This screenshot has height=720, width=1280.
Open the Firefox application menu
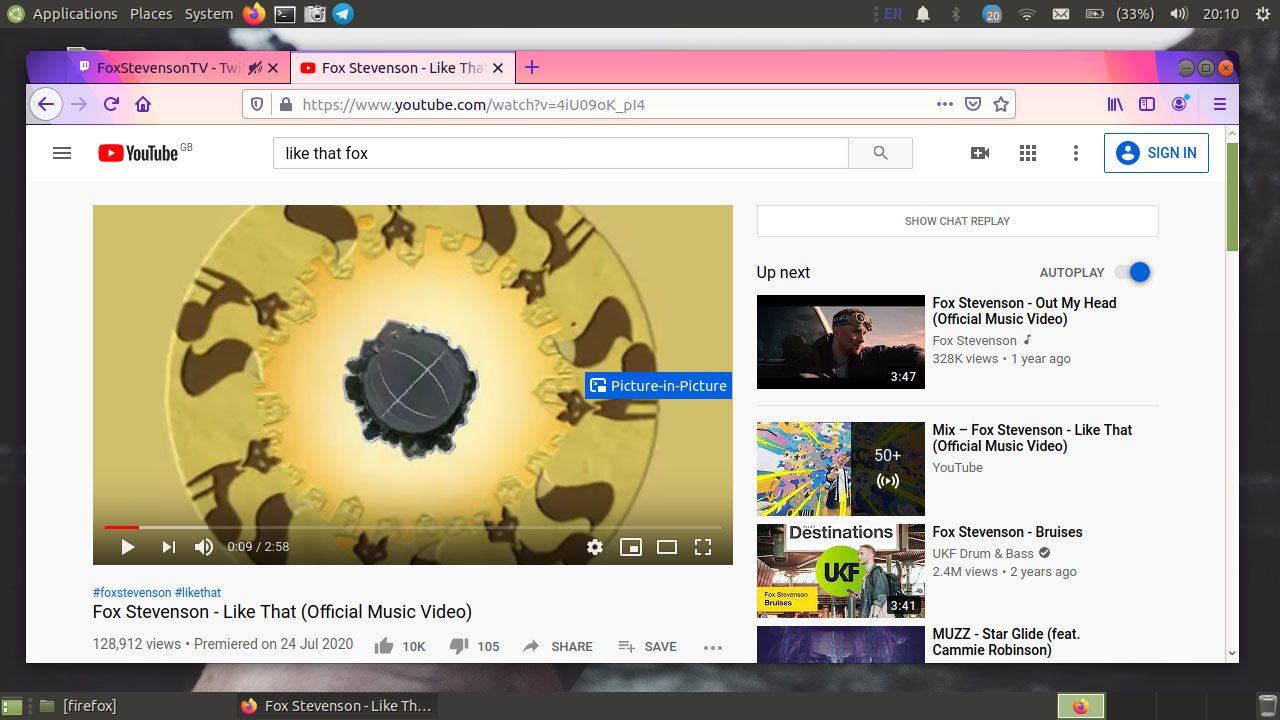point(1219,104)
